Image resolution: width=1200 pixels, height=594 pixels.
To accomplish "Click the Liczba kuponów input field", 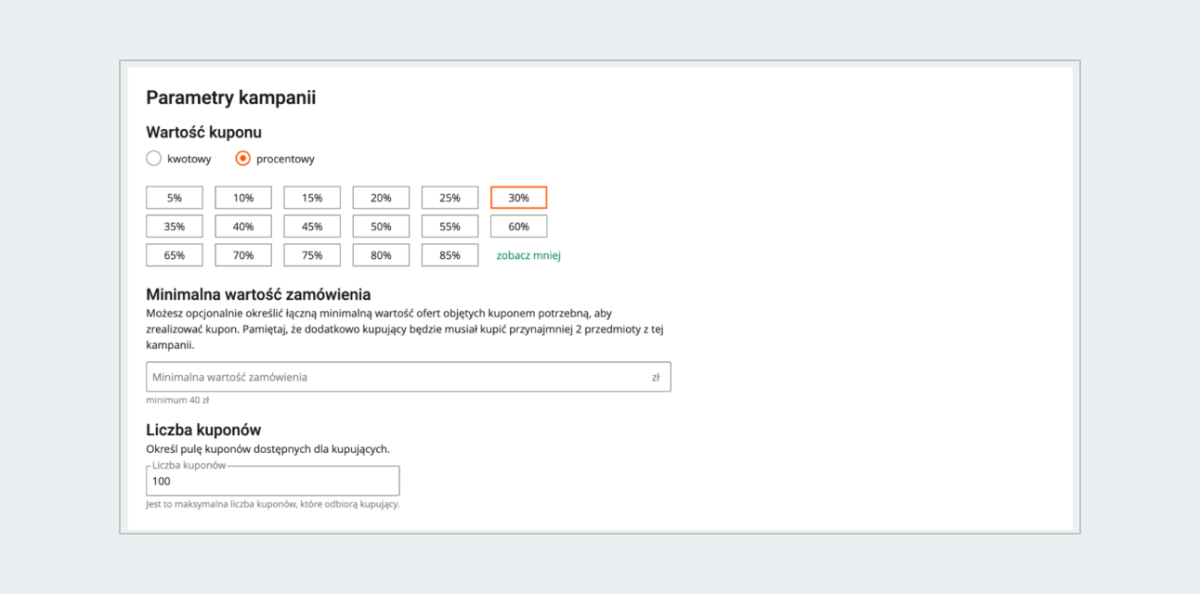I will pyautogui.click(x=273, y=481).
